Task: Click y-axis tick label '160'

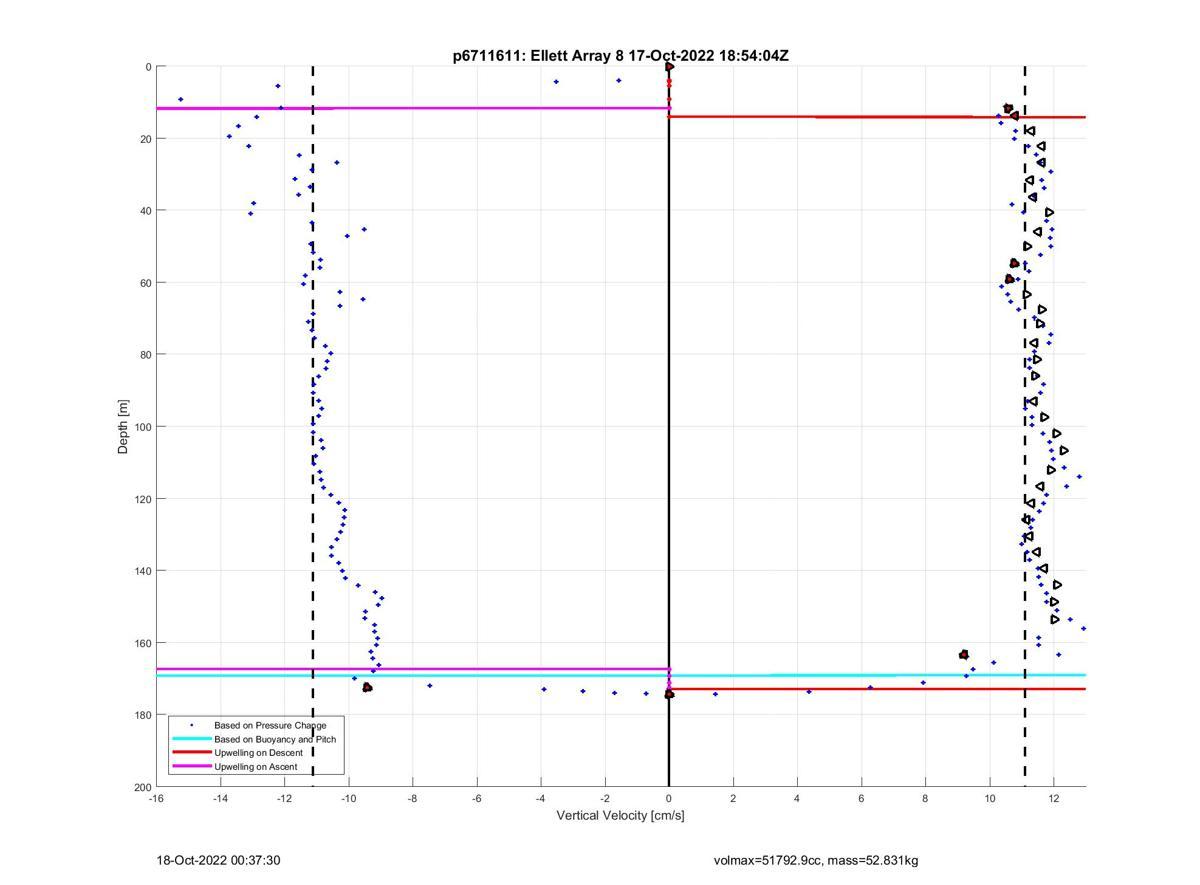Action: [x=141, y=643]
